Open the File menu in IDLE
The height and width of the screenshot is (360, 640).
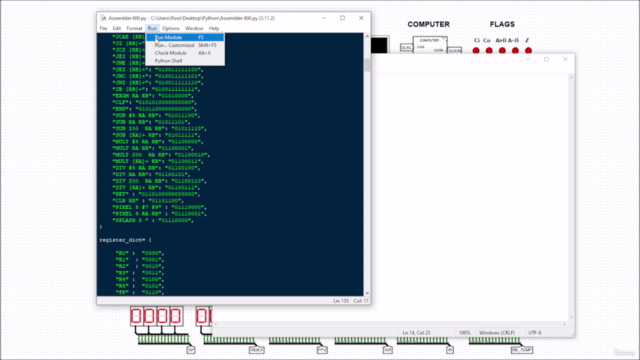click(x=103, y=29)
